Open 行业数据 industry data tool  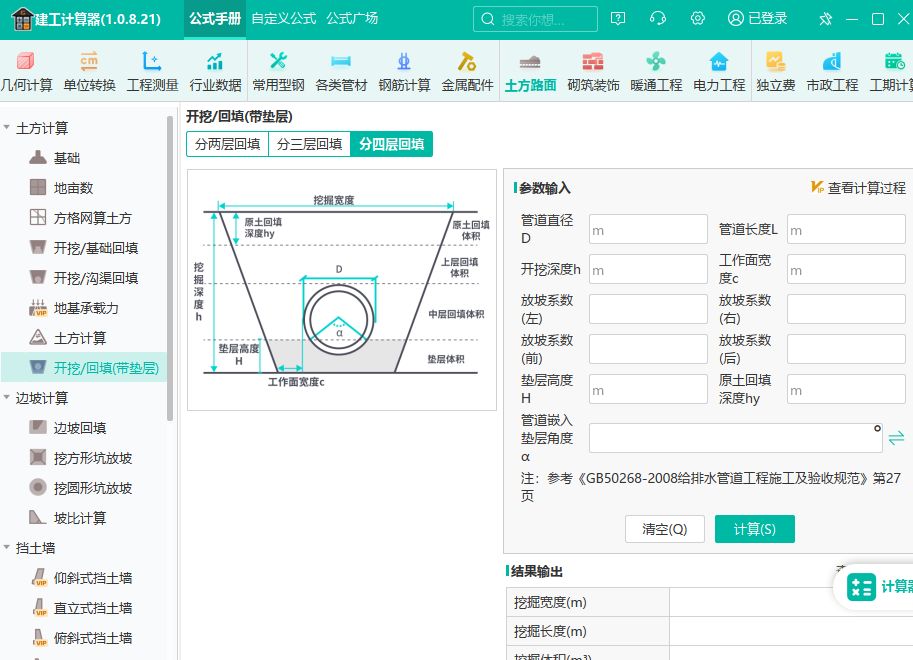pos(215,71)
